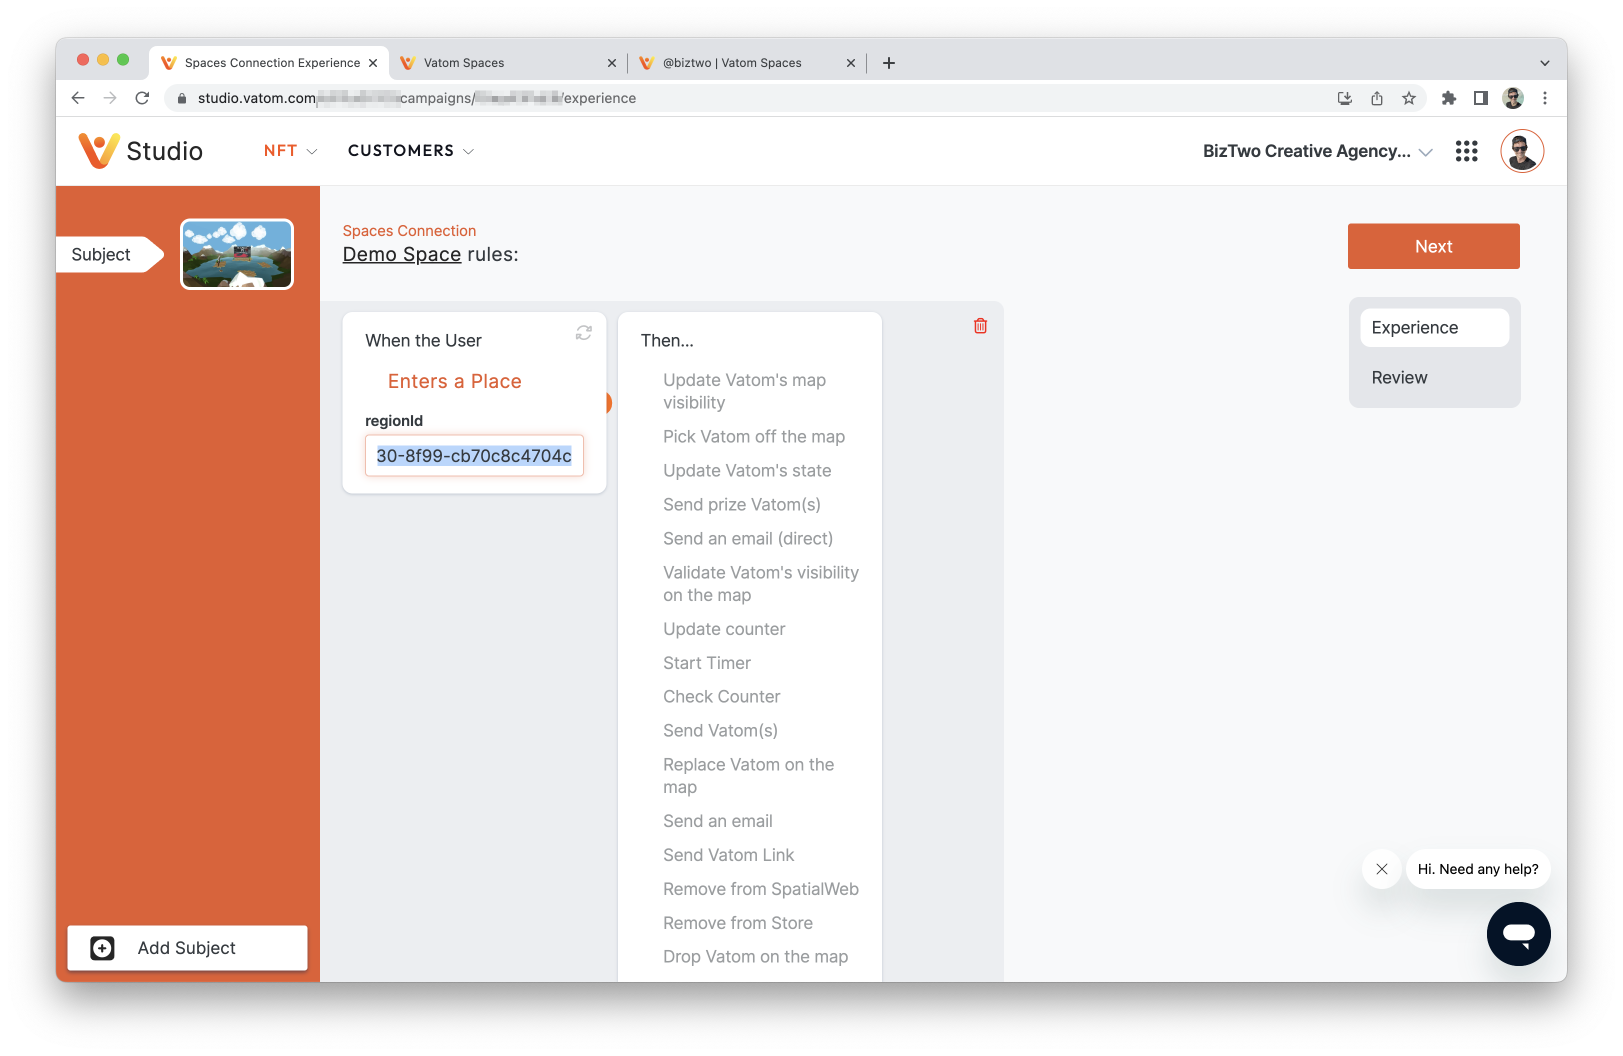Choose 'Send an email (direct)' action

click(748, 539)
